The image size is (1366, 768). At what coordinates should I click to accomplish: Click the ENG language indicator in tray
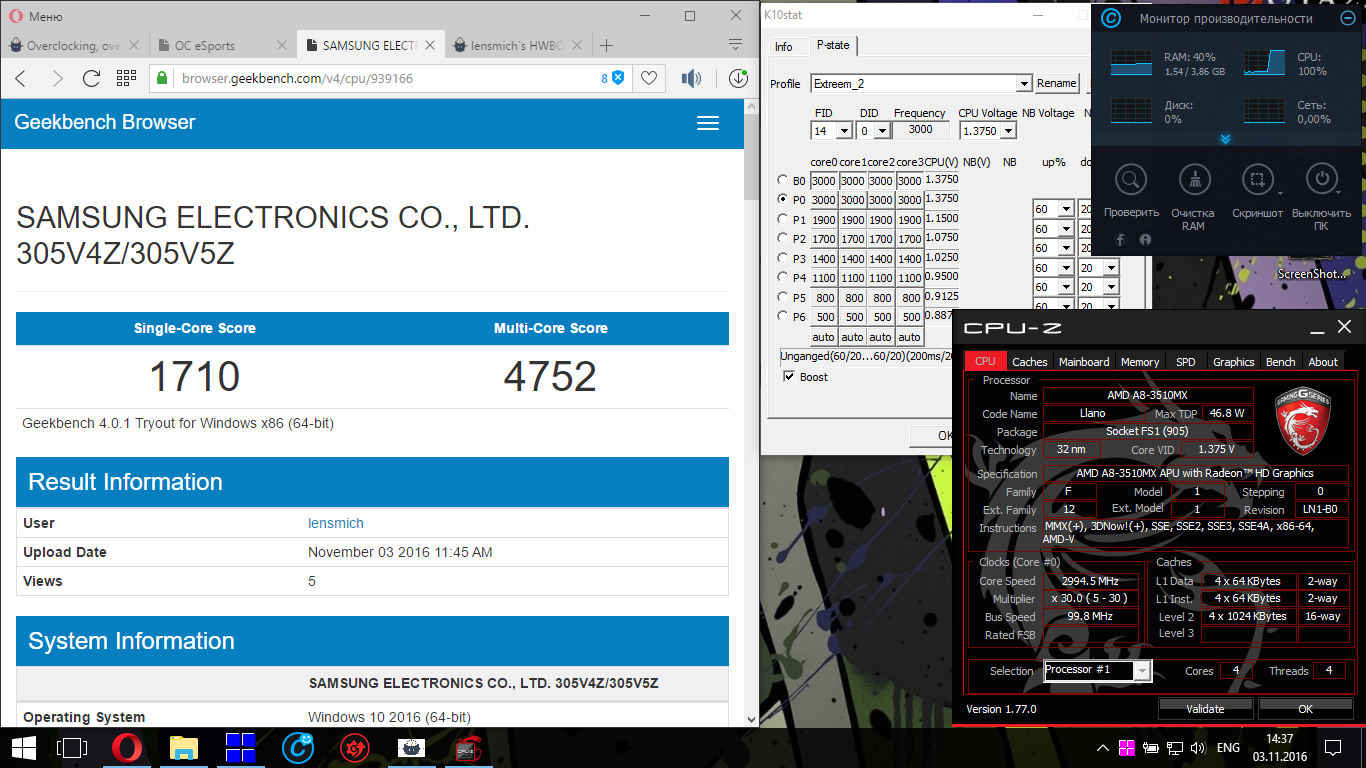1228,748
